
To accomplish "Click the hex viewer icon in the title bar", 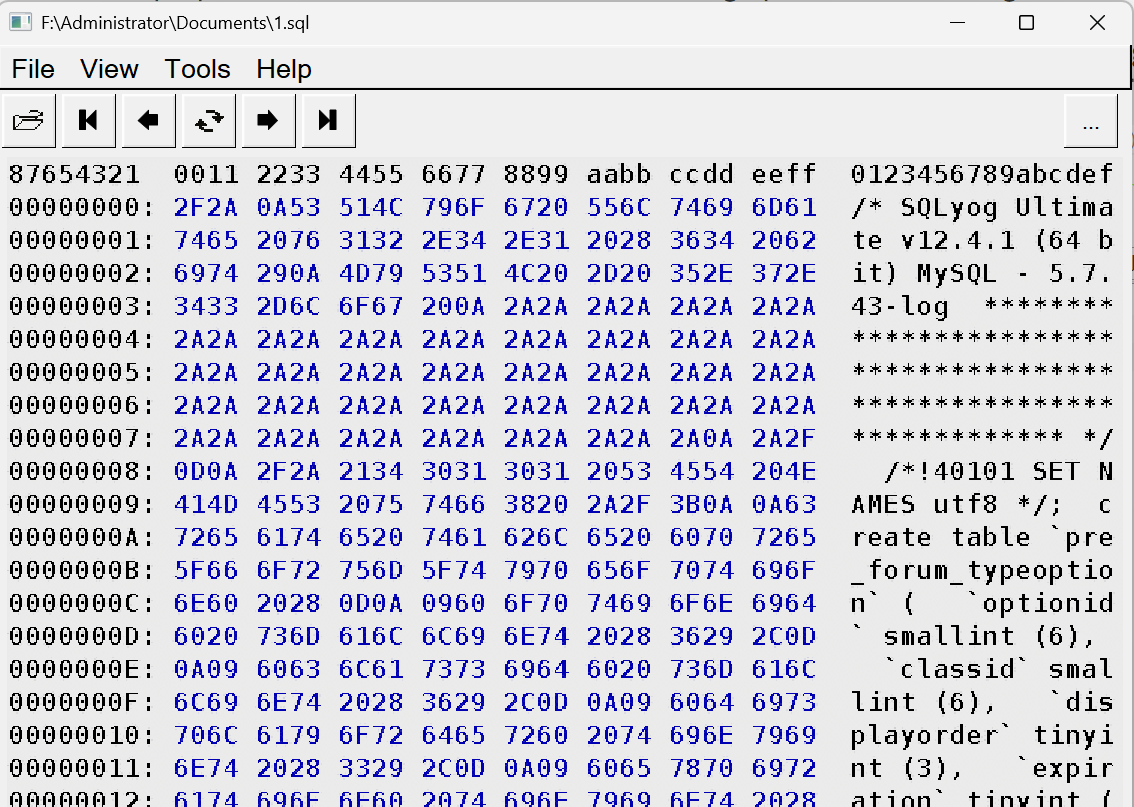I will 21,21.
